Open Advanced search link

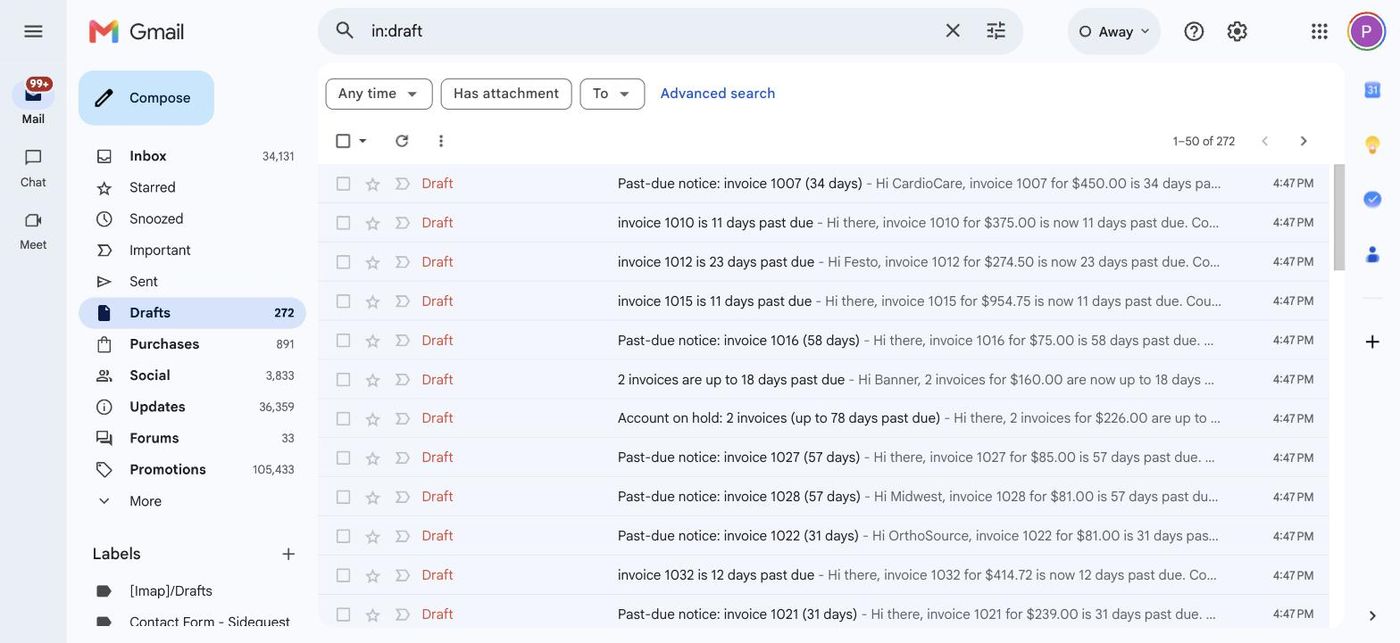click(x=718, y=94)
